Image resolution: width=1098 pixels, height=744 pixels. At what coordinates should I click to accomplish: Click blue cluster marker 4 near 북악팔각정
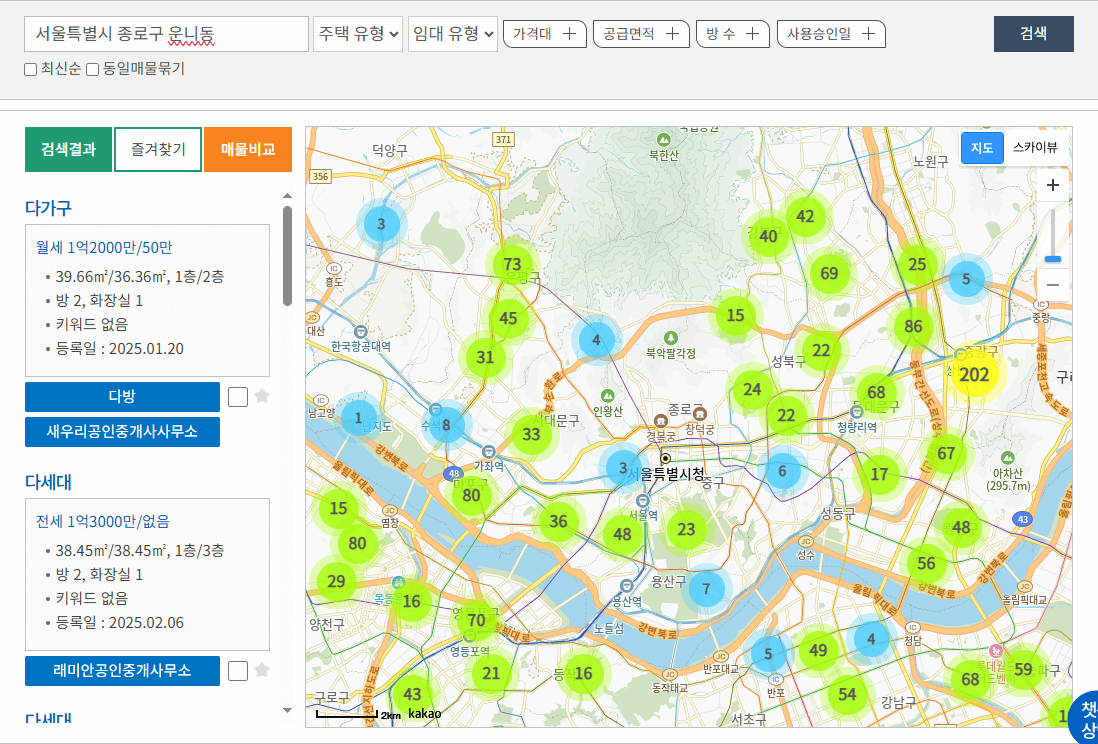596,340
